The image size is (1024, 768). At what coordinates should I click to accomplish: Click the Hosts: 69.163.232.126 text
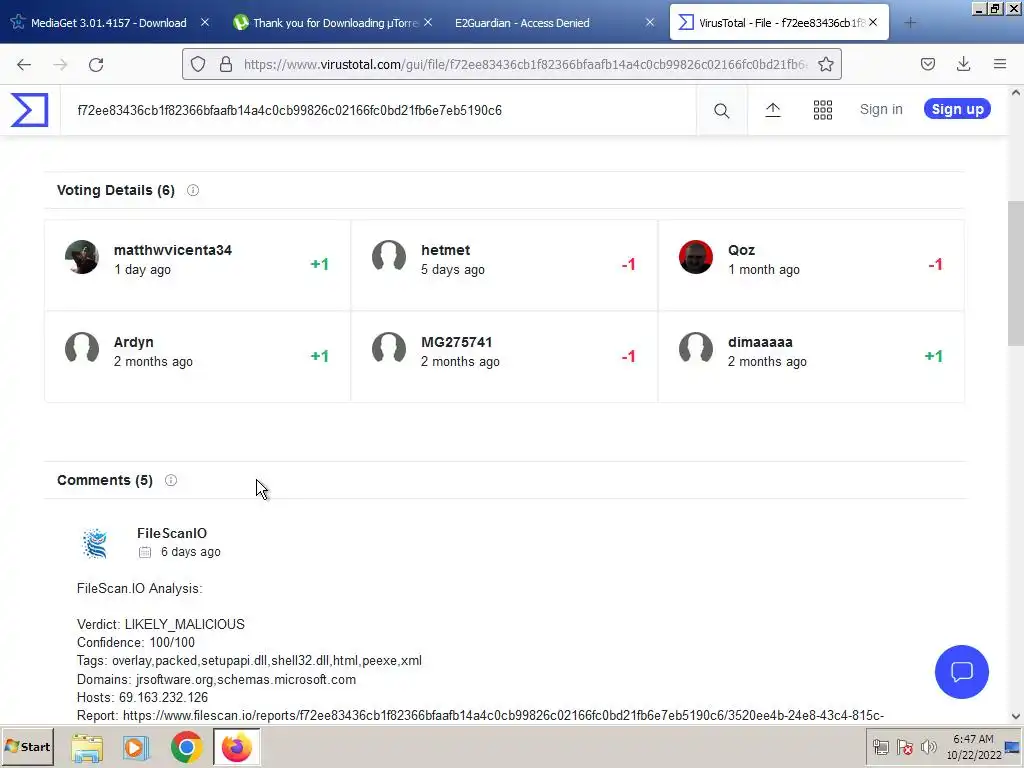(142, 697)
